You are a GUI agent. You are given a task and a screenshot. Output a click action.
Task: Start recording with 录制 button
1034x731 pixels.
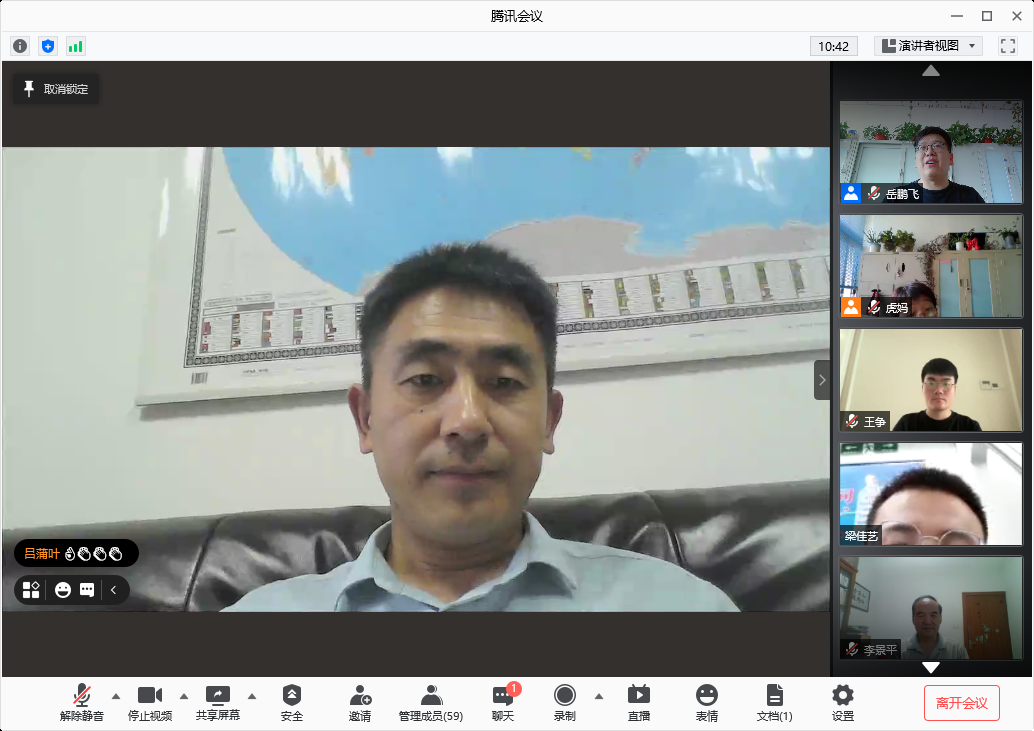click(x=565, y=702)
